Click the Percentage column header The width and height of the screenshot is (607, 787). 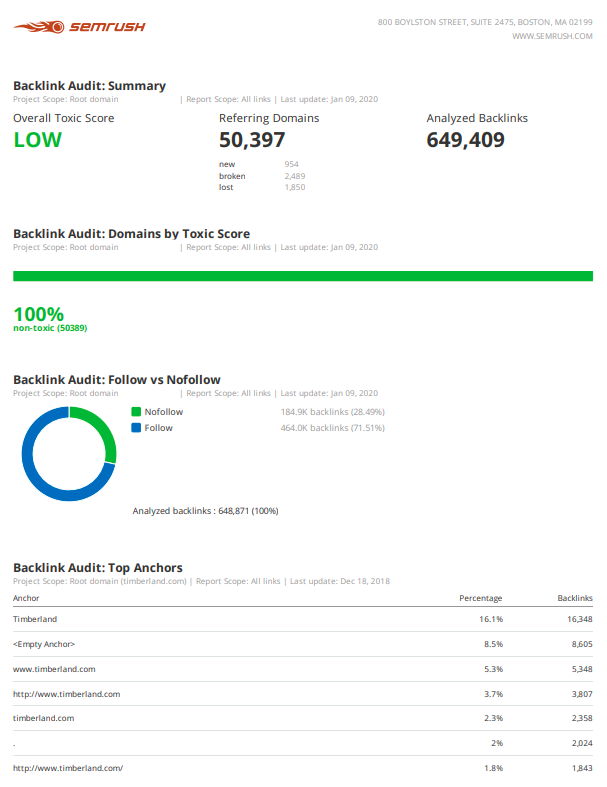(x=480, y=598)
